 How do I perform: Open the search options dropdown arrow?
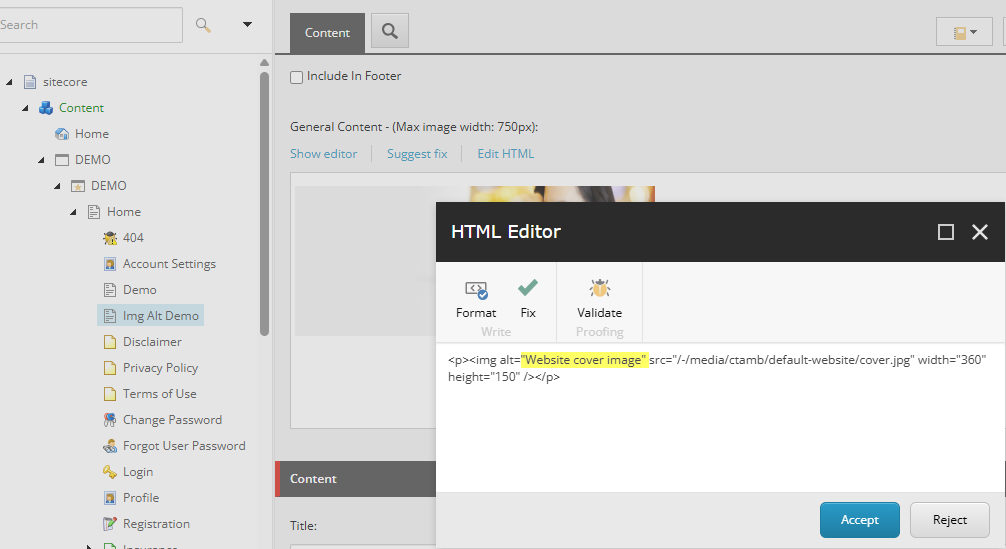(x=247, y=25)
